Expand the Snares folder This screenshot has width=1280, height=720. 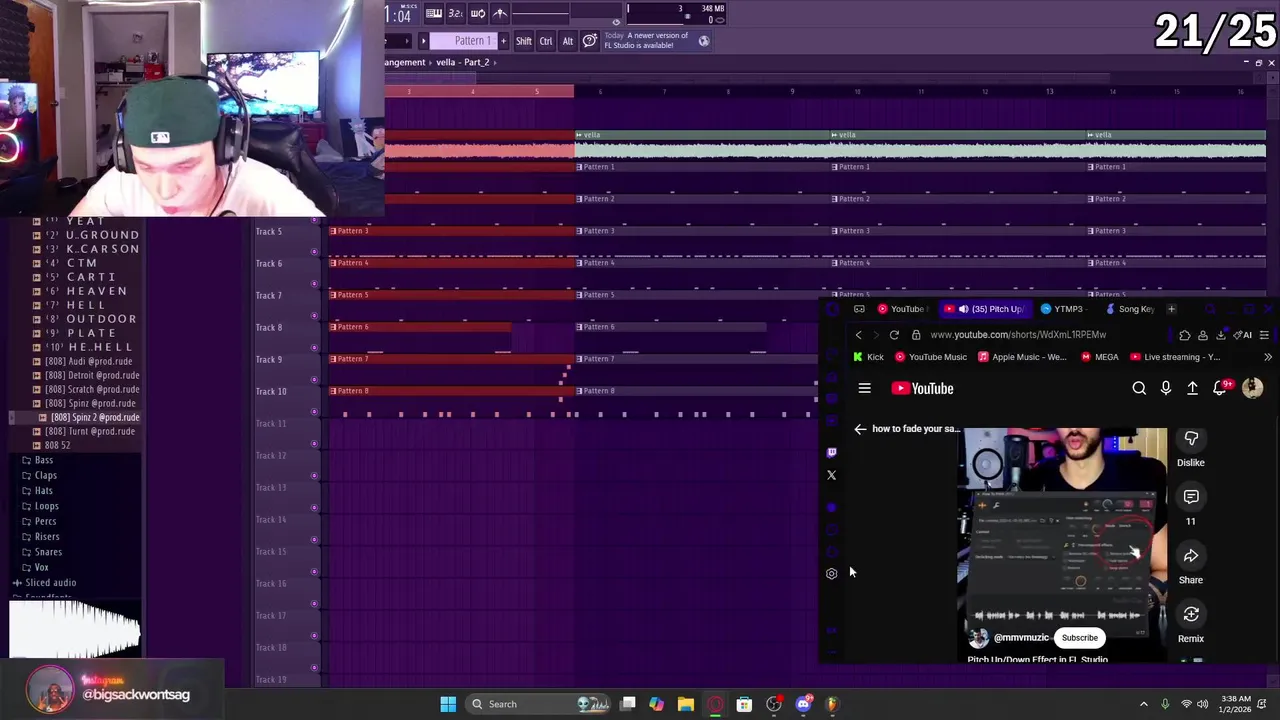click(x=42, y=552)
